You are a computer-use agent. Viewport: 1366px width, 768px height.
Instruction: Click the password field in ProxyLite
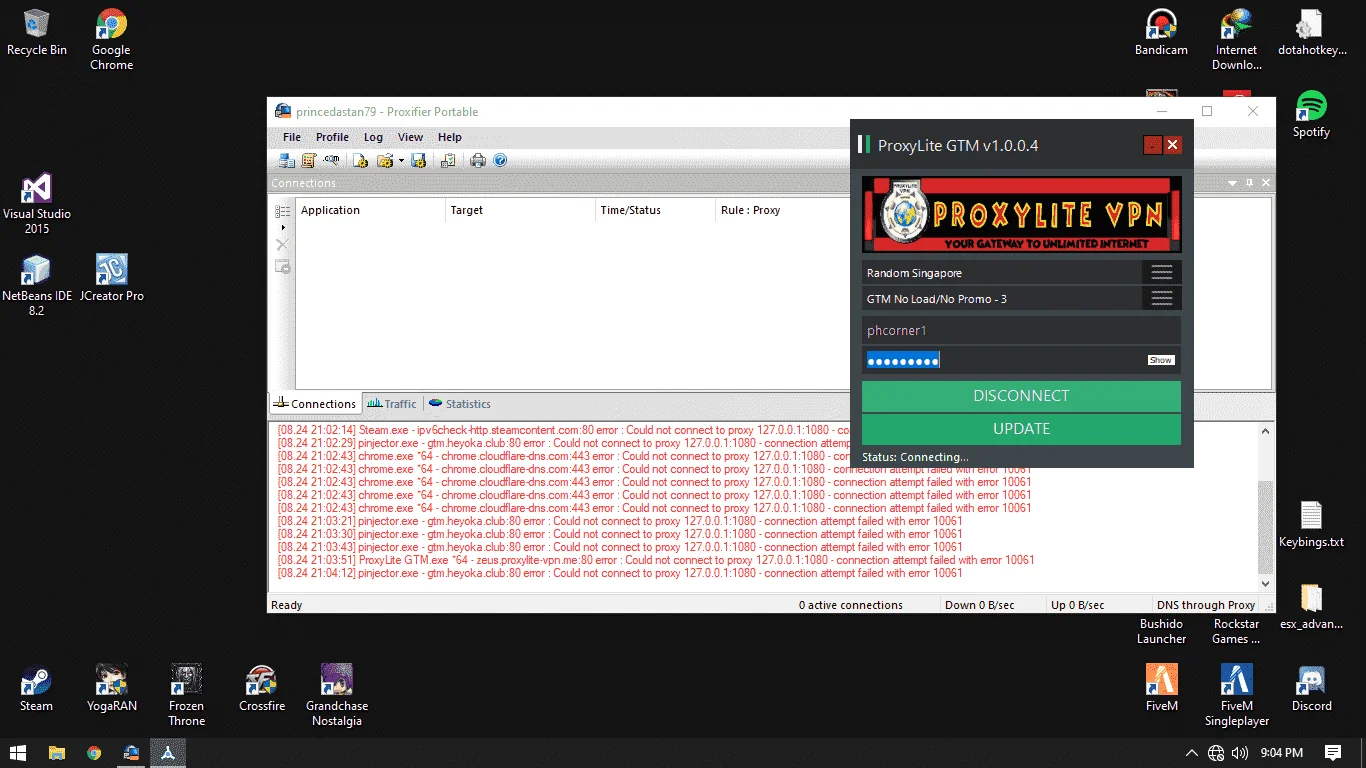coord(1021,360)
